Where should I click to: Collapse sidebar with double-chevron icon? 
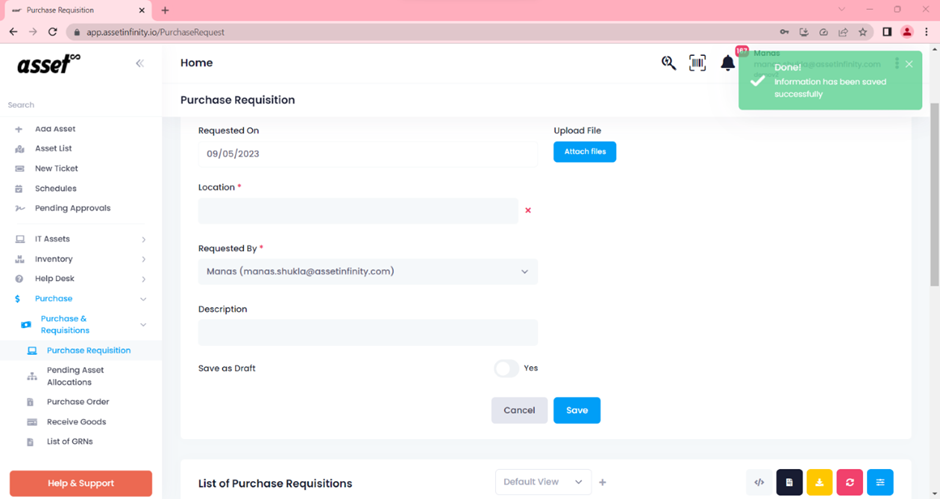[140, 63]
